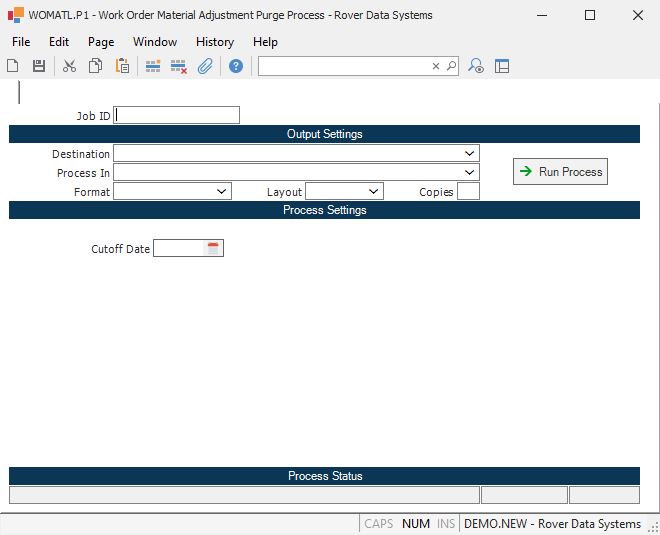Open Help via the question mark icon
Screen dimensions: 660x535
click(x=236, y=66)
